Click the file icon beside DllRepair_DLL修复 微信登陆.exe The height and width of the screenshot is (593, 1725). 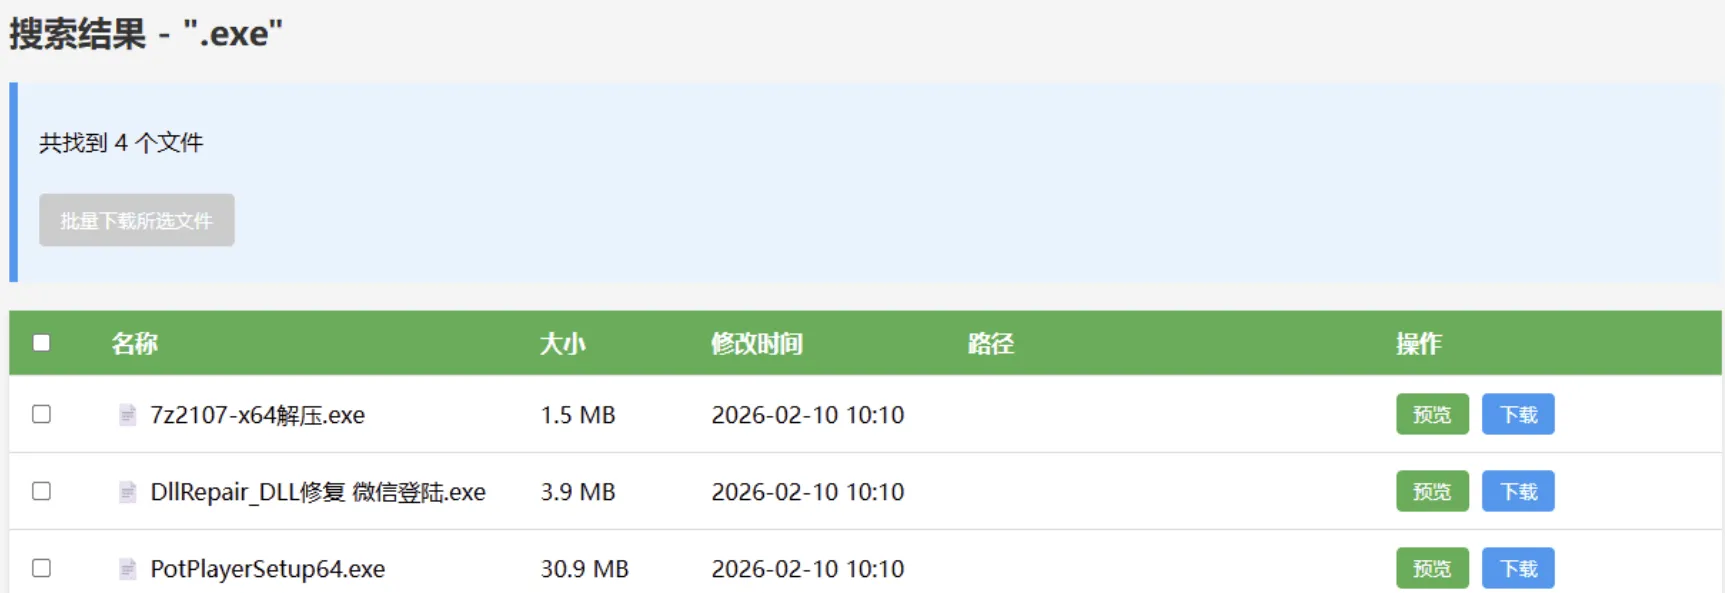(x=127, y=491)
